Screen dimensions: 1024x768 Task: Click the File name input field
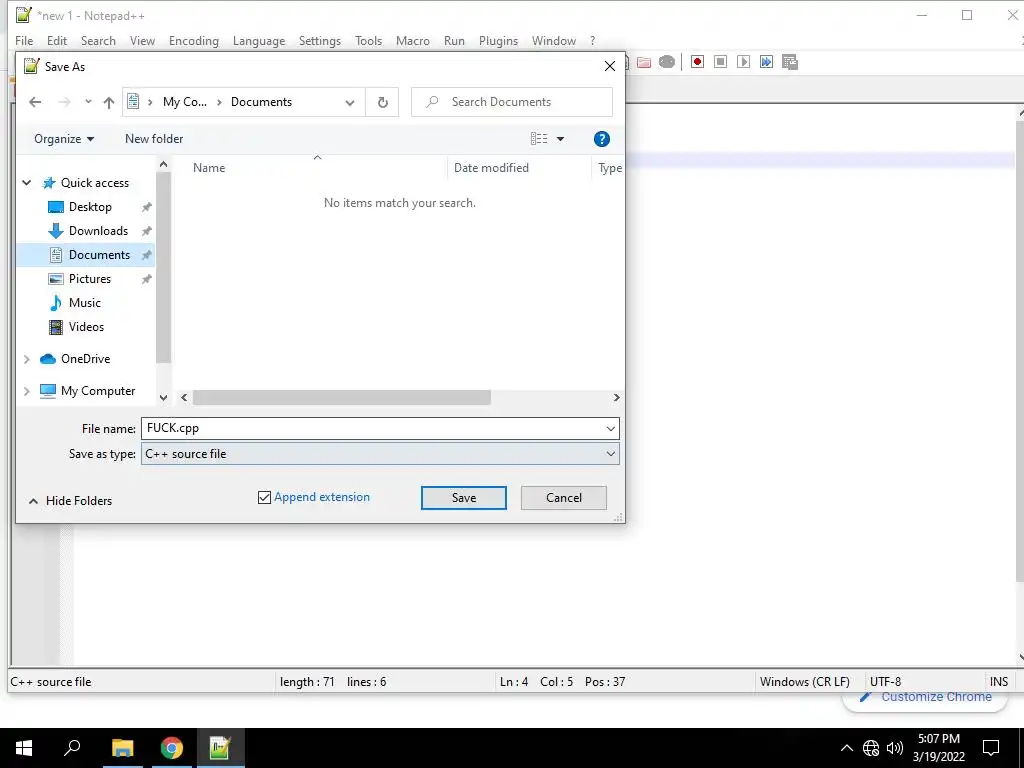point(372,428)
